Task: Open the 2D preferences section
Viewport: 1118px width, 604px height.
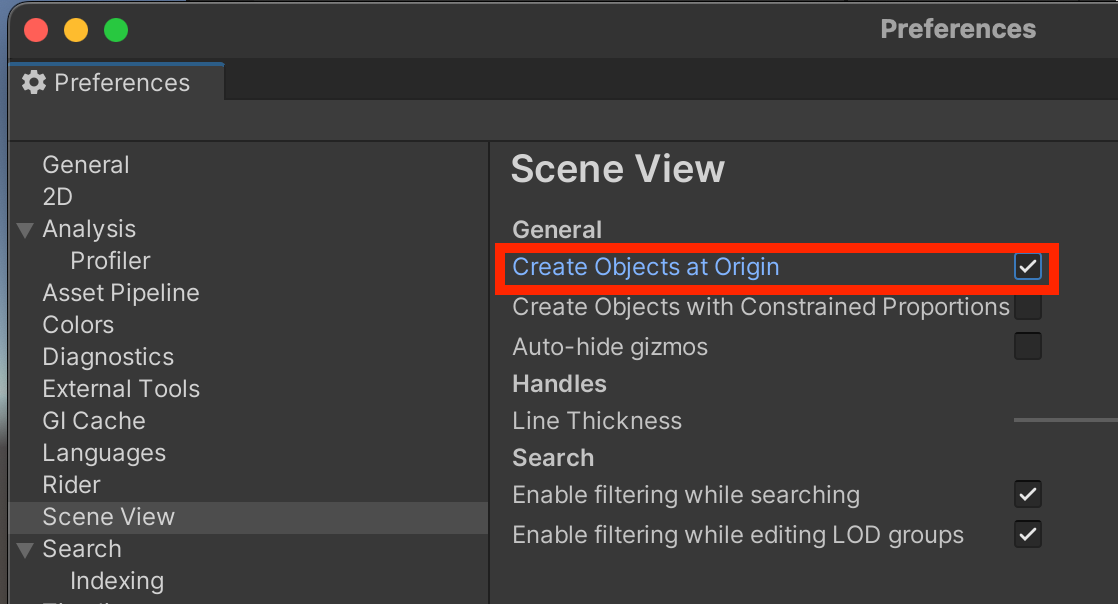Action: coord(57,196)
